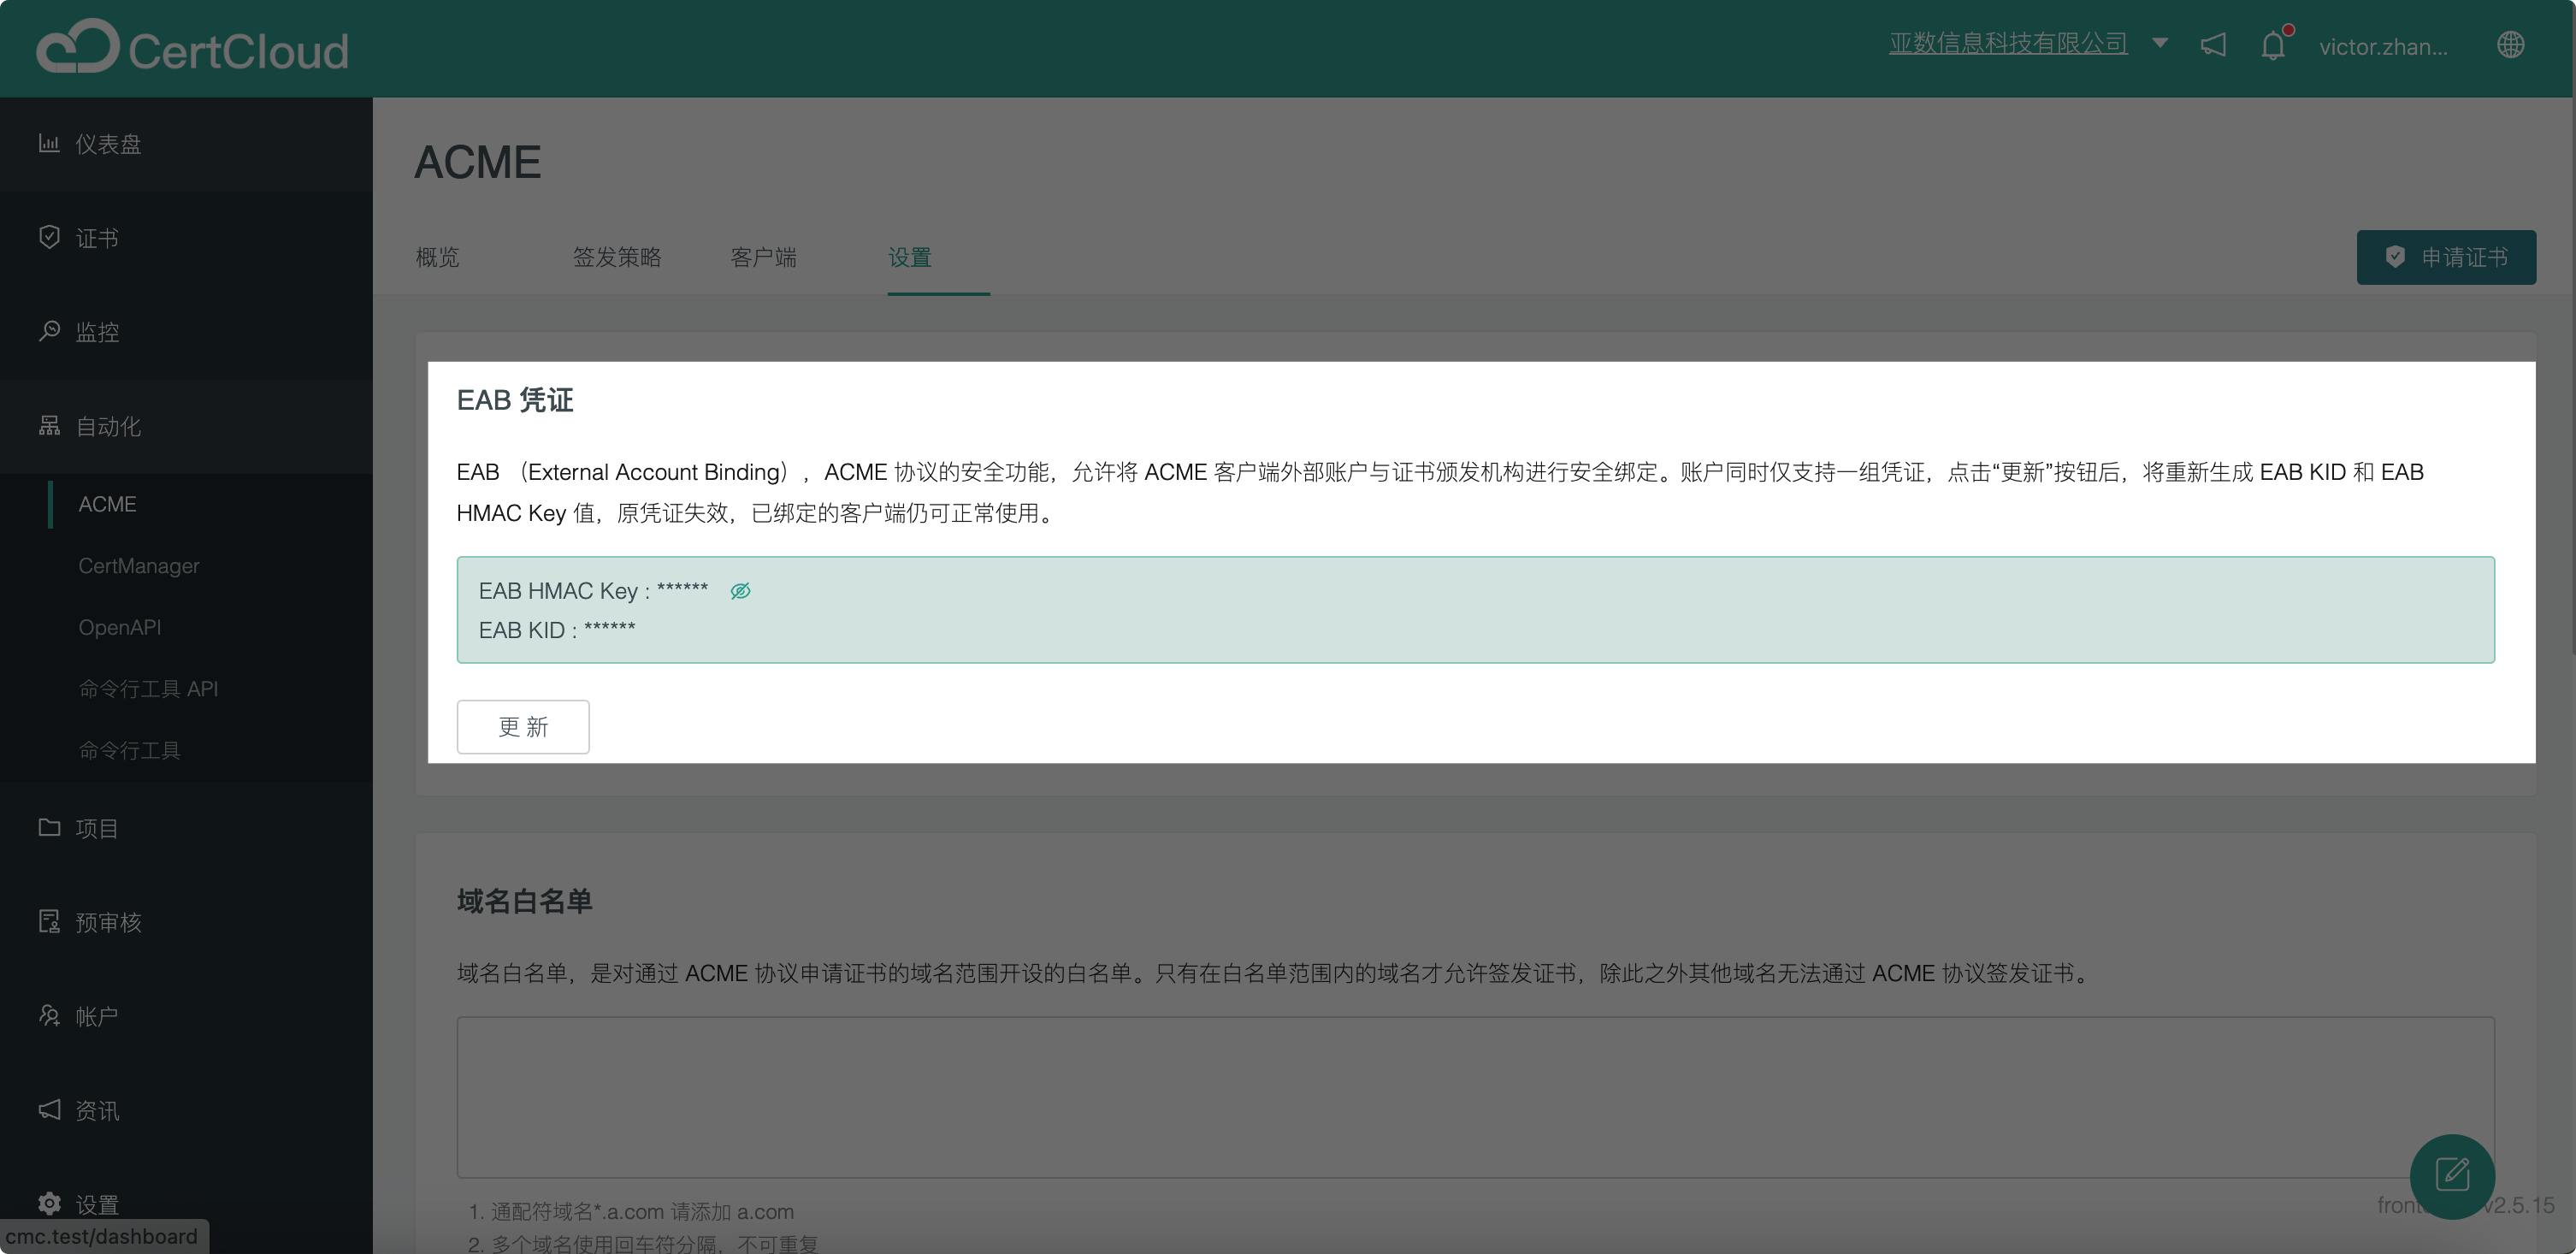Open the notifications bell icon
Screen dimensions: 2576x1254
point(2273,45)
